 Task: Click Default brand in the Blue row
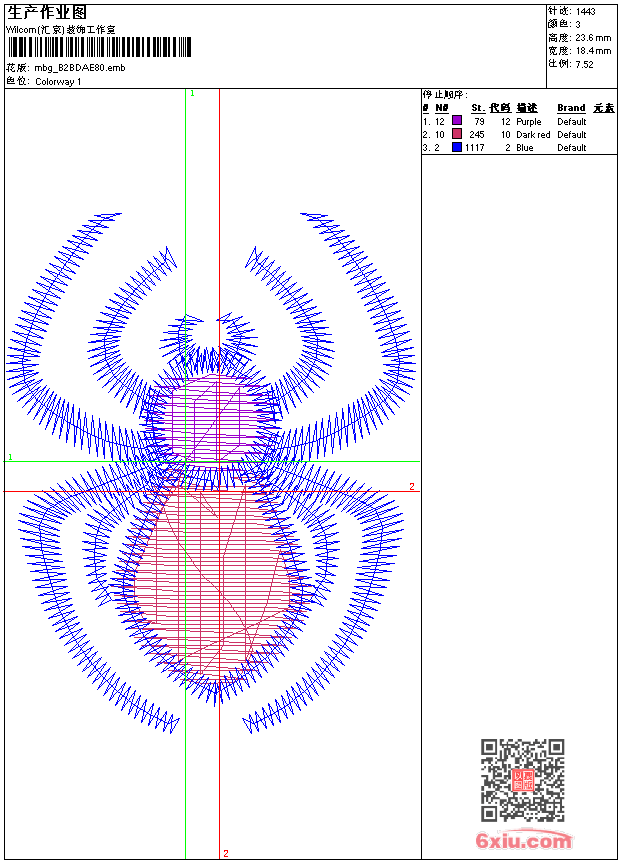coord(572,148)
